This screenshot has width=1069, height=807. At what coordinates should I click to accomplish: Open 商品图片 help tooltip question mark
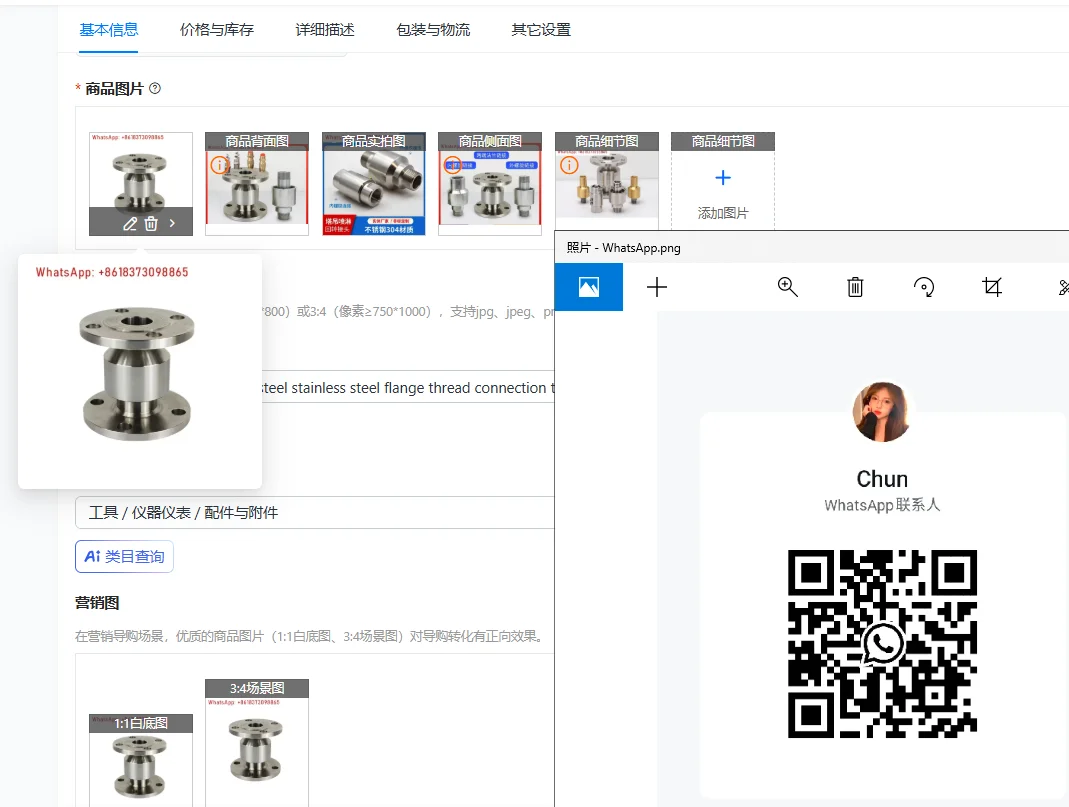(x=154, y=88)
